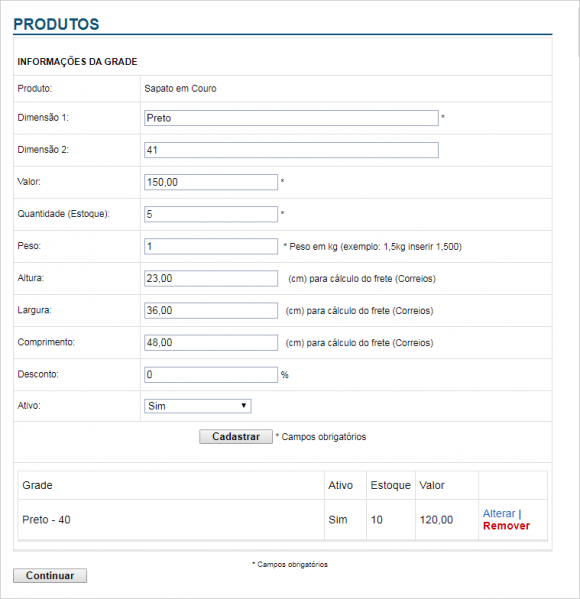580x599 pixels.
Task: Click into the Peso input field
Action: tap(211, 246)
